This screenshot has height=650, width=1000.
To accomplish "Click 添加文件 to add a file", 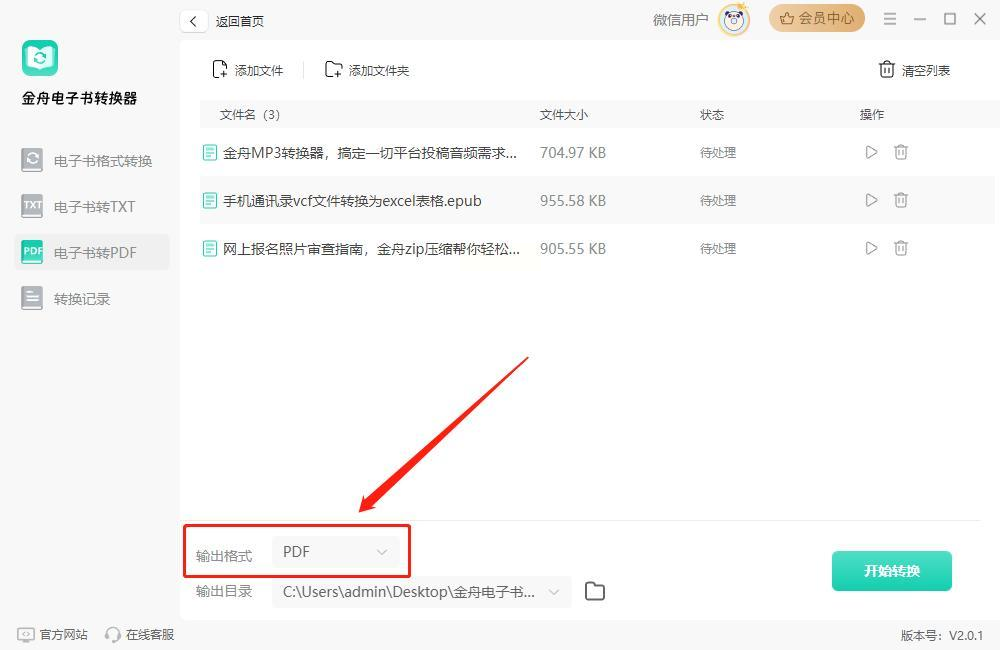I will pyautogui.click(x=247, y=70).
